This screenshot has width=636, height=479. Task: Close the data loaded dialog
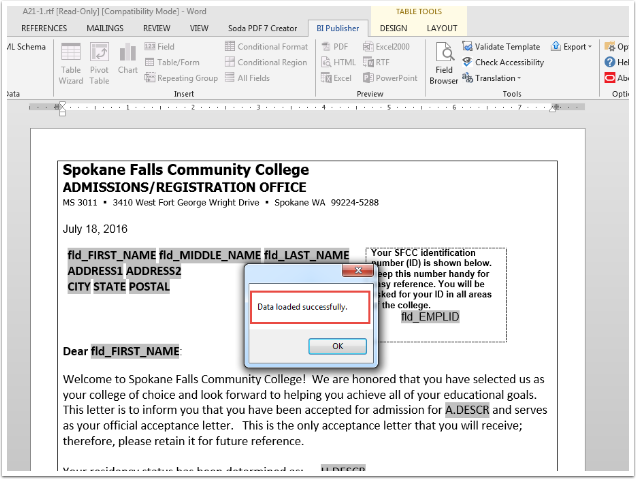(x=358, y=271)
